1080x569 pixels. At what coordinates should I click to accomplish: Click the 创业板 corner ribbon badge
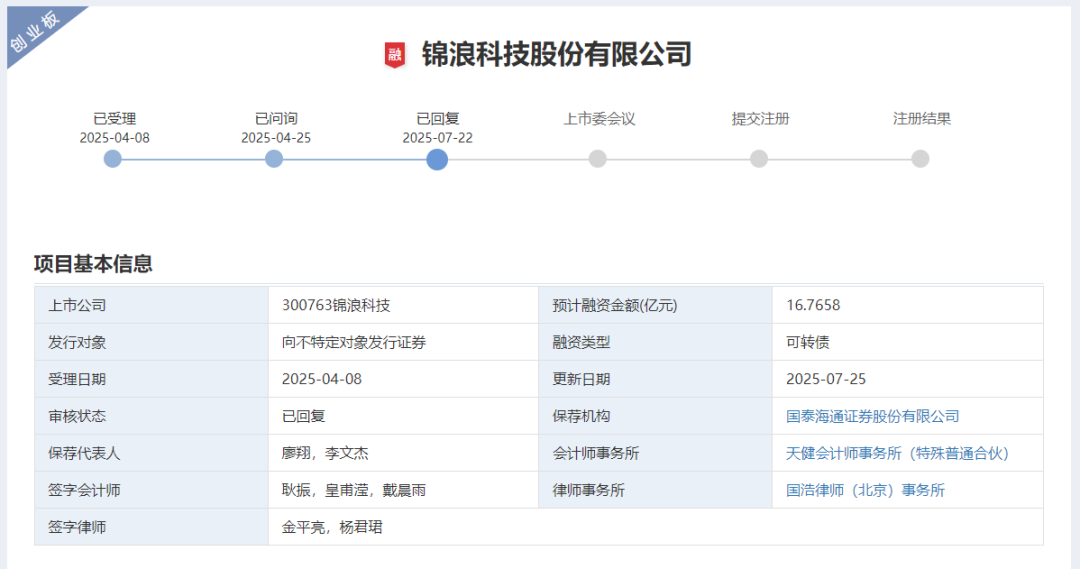36,31
